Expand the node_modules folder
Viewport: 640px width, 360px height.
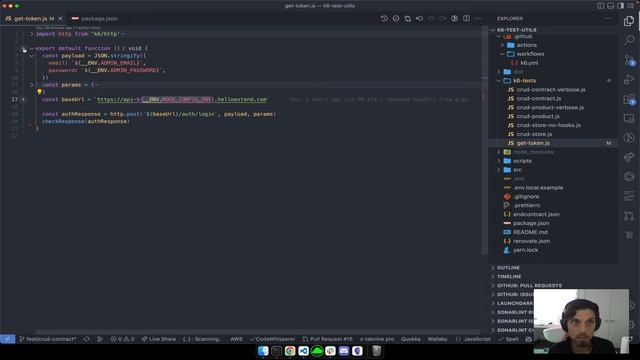pyautogui.click(x=499, y=152)
